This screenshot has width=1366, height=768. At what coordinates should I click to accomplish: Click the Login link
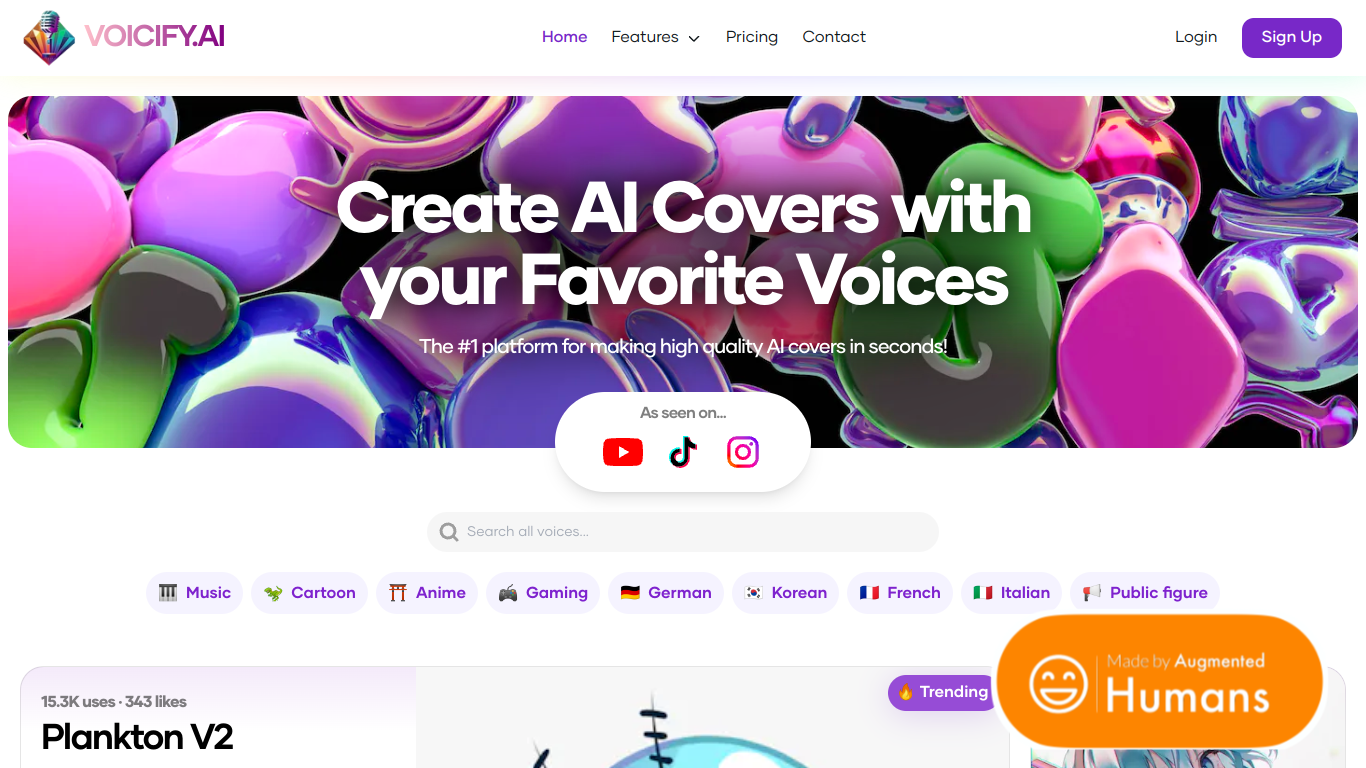[1196, 37]
